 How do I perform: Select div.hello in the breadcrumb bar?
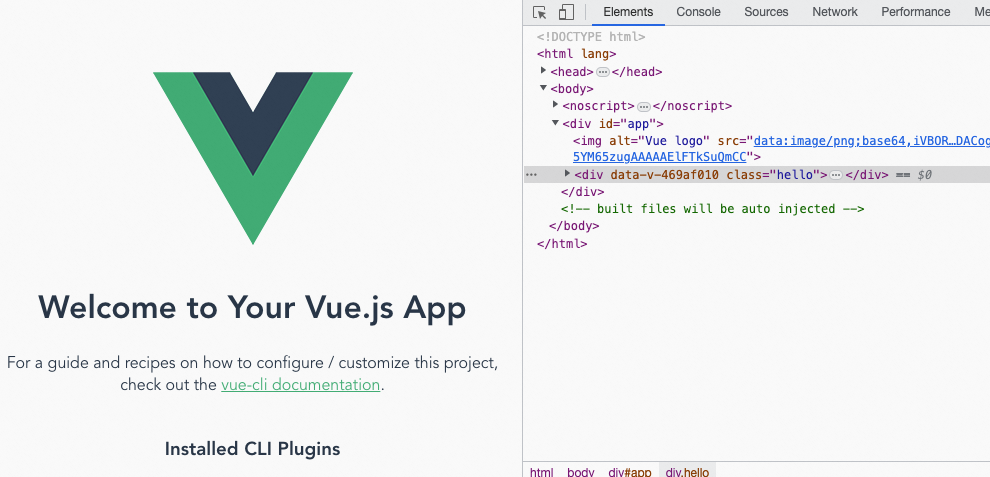(687, 472)
